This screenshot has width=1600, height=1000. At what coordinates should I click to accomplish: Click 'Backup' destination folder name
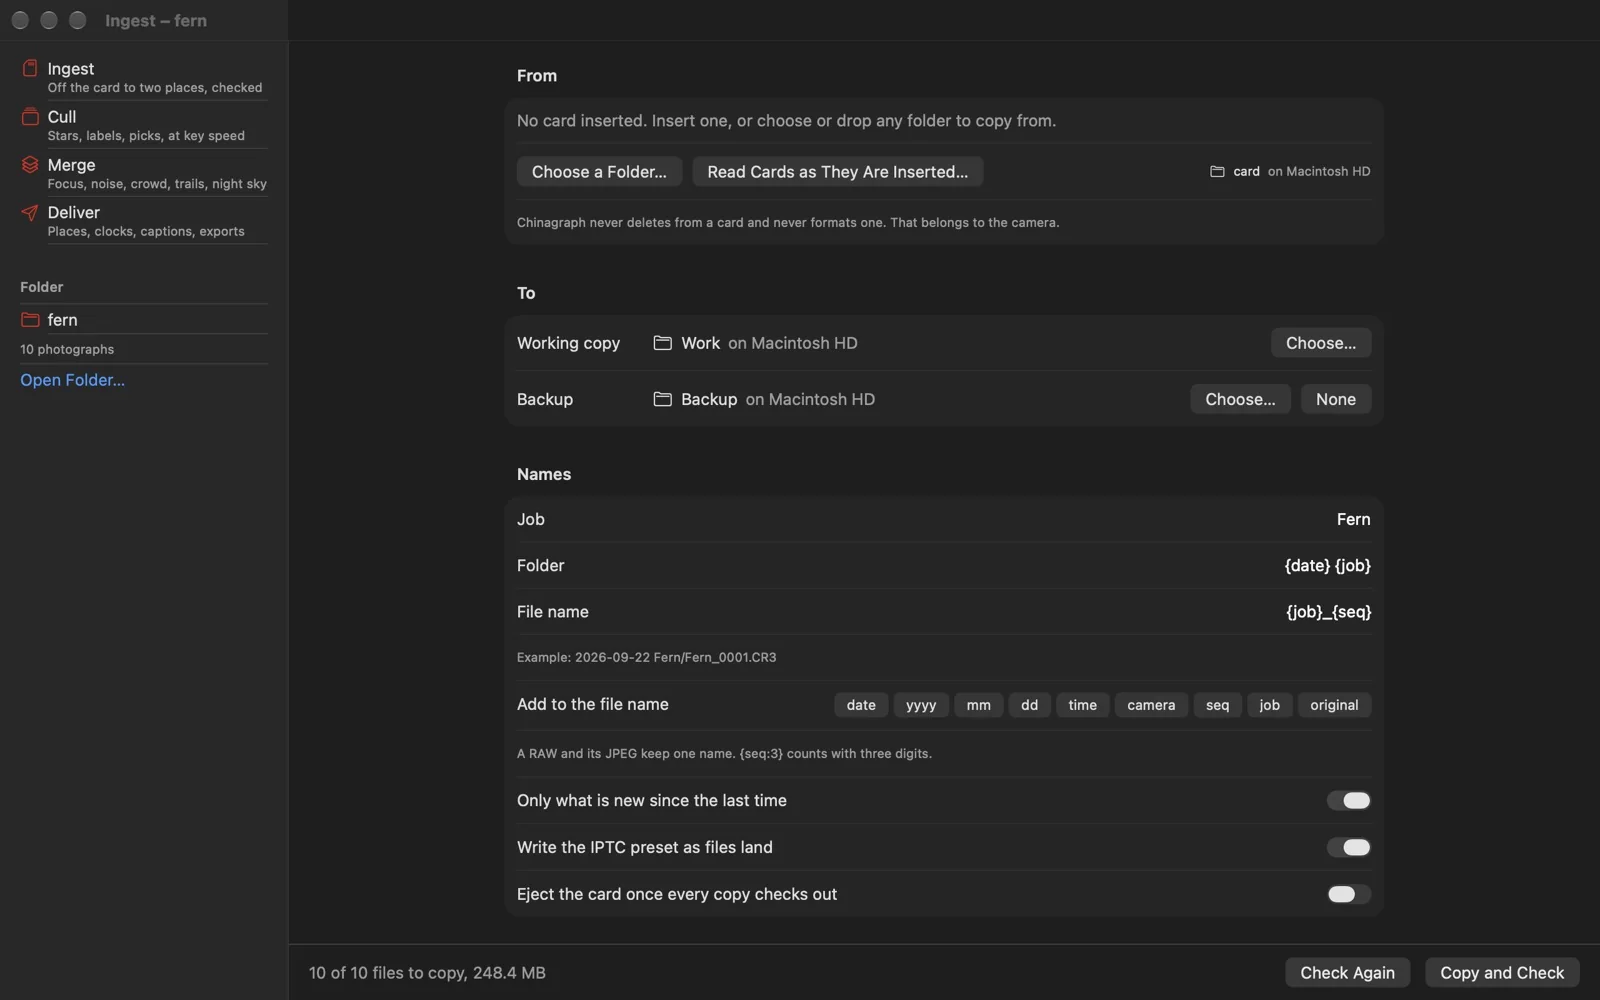coord(709,399)
